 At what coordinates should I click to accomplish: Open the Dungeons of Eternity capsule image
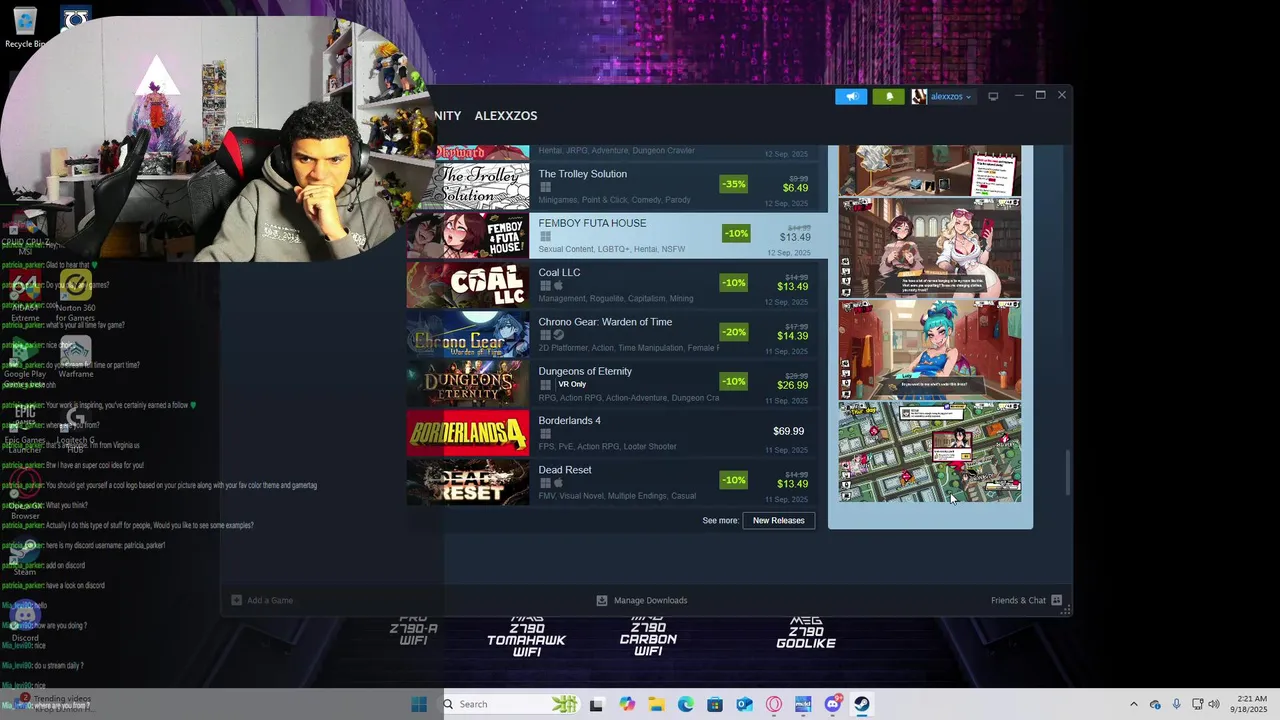coord(468,384)
